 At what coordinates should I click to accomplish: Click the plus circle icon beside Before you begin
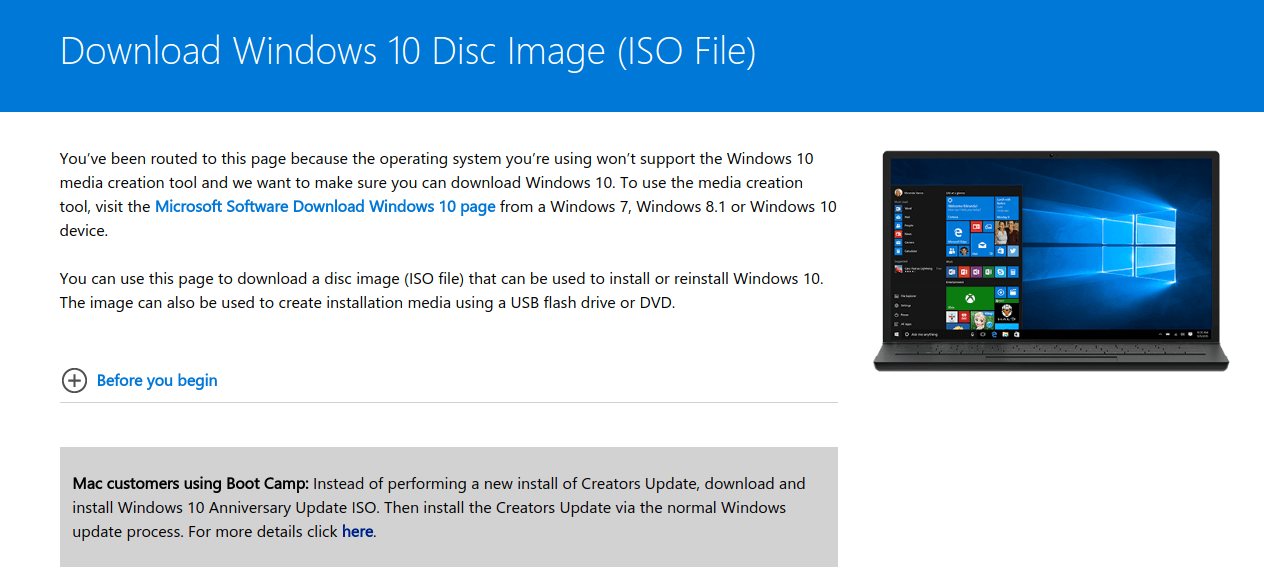[74, 380]
